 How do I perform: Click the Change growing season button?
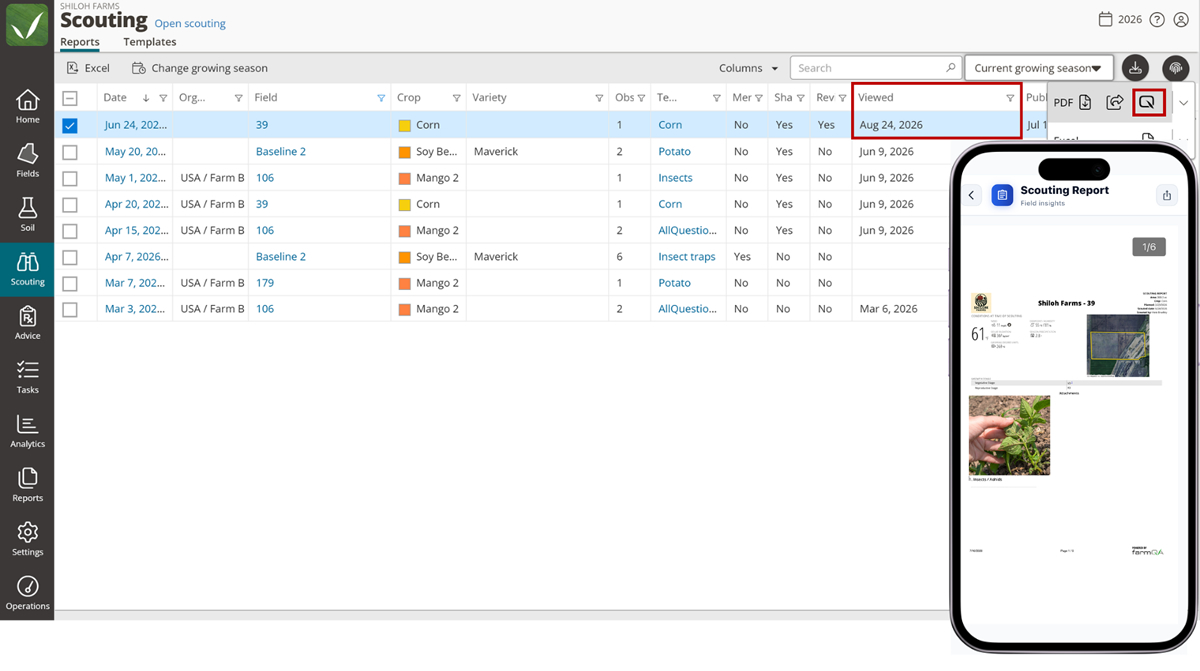199,68
